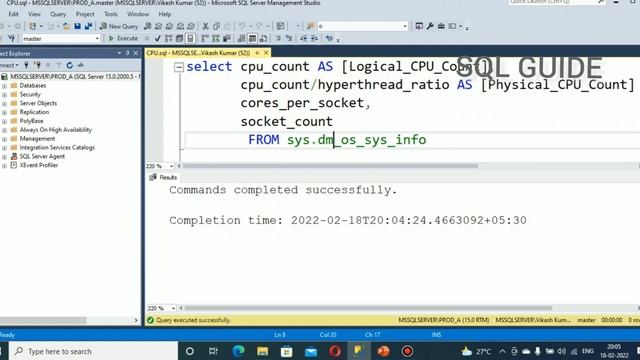Click Comment out selected lines icon

coord(278,38)
